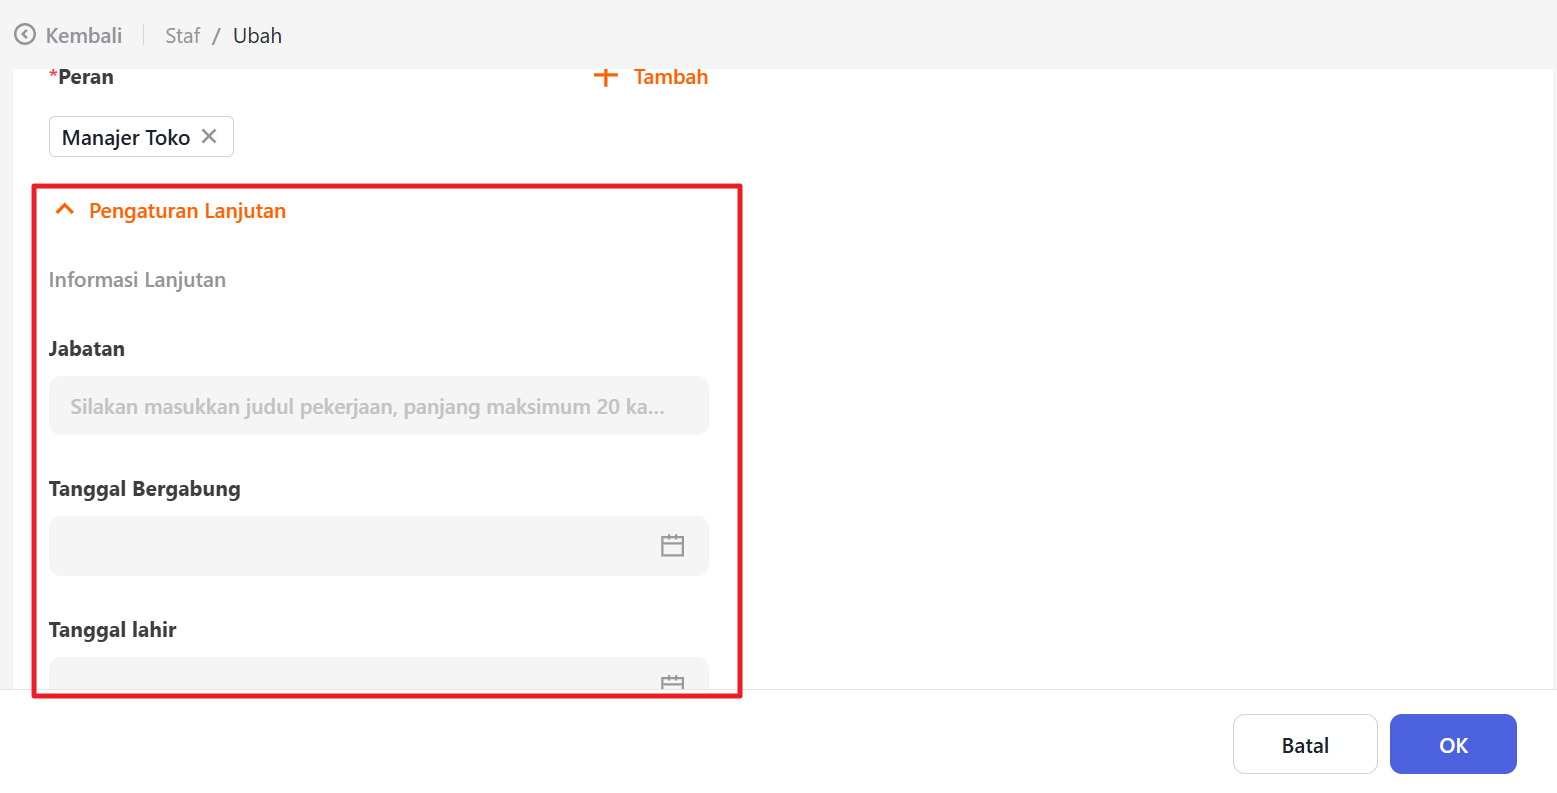The image size is (1557, 793).
Task: Click the orange plus icon beside Tambah
Action: [605, 77]
